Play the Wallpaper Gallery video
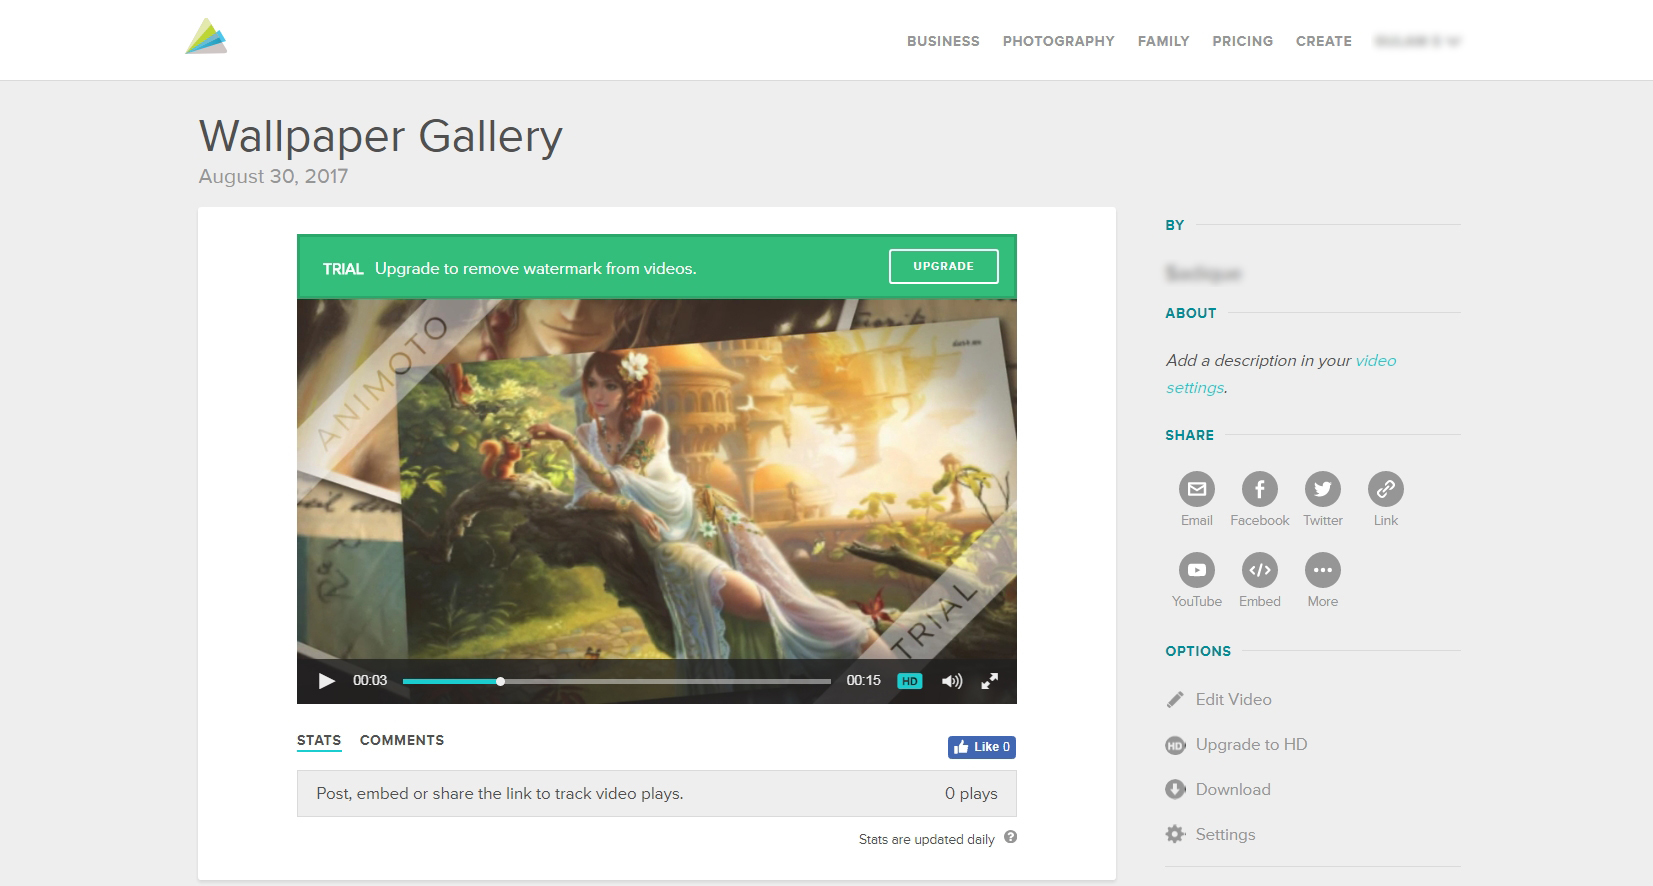The width and height of the screenshot is (1653, 886). tap(326, 681)
